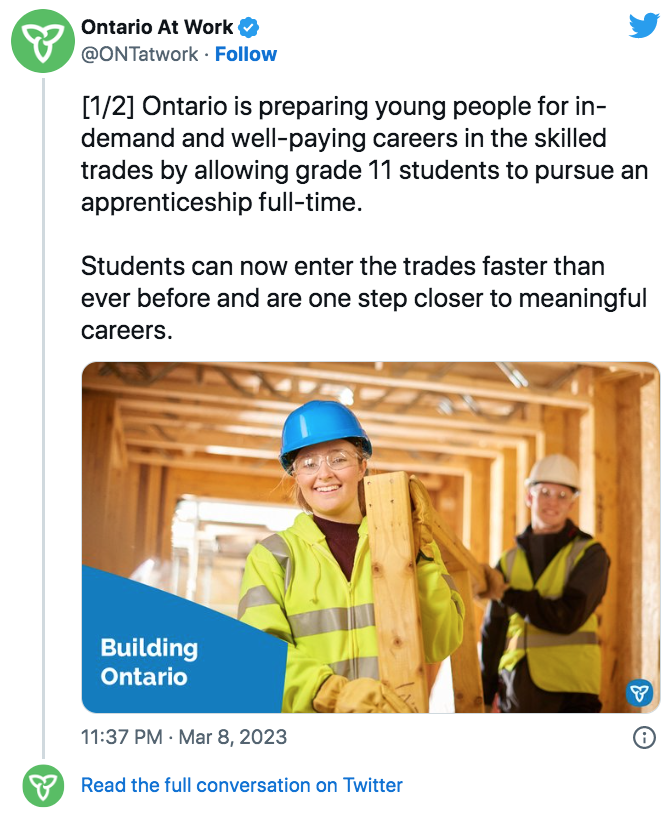Click the small trillium avatar beside conversation link

(40, 785)
